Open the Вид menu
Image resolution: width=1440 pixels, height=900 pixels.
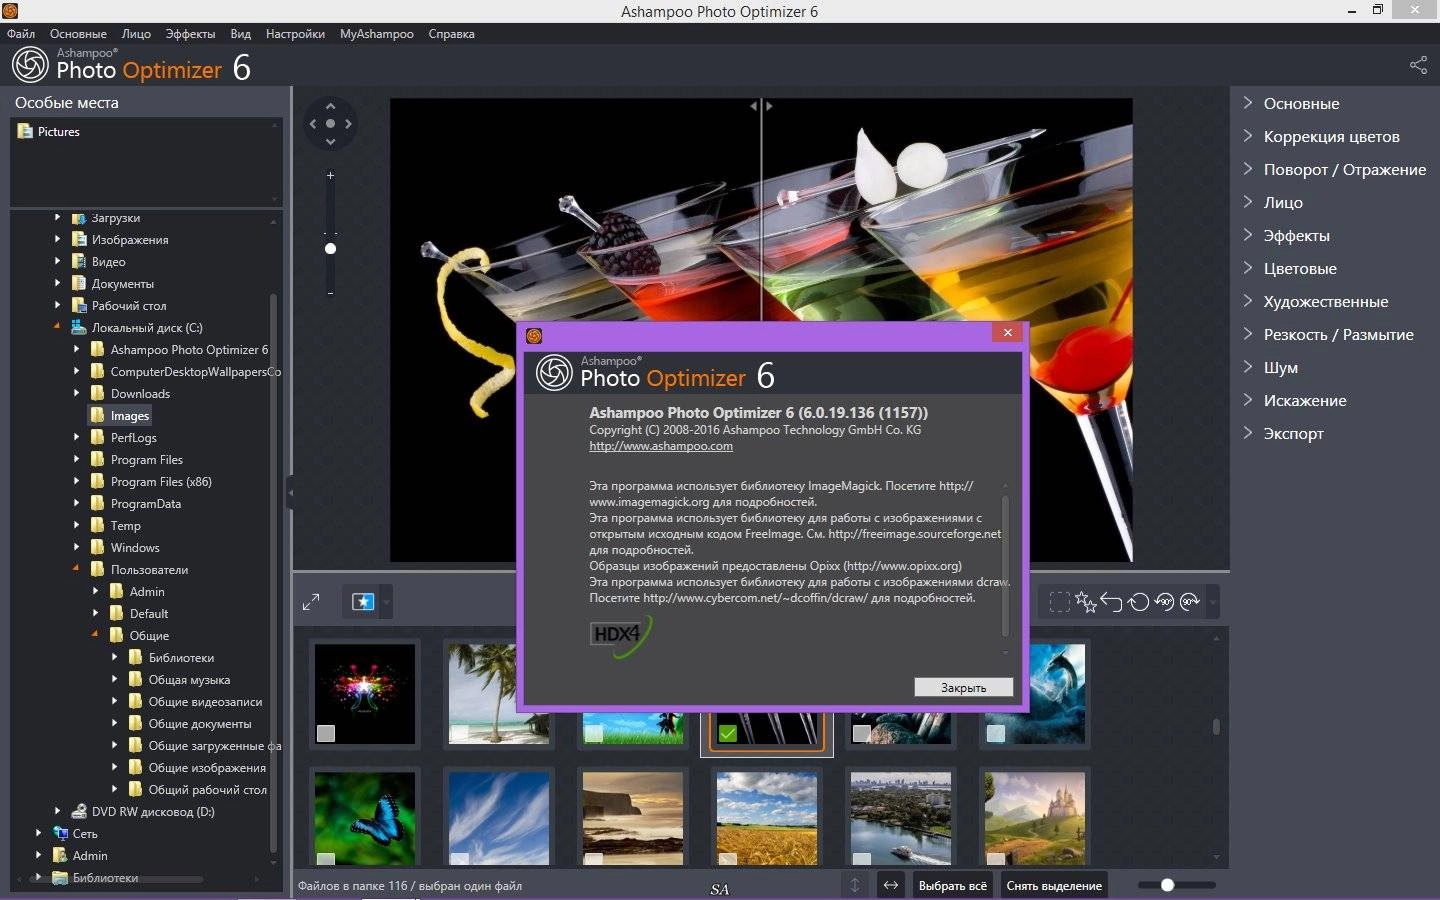coord(240,33)
